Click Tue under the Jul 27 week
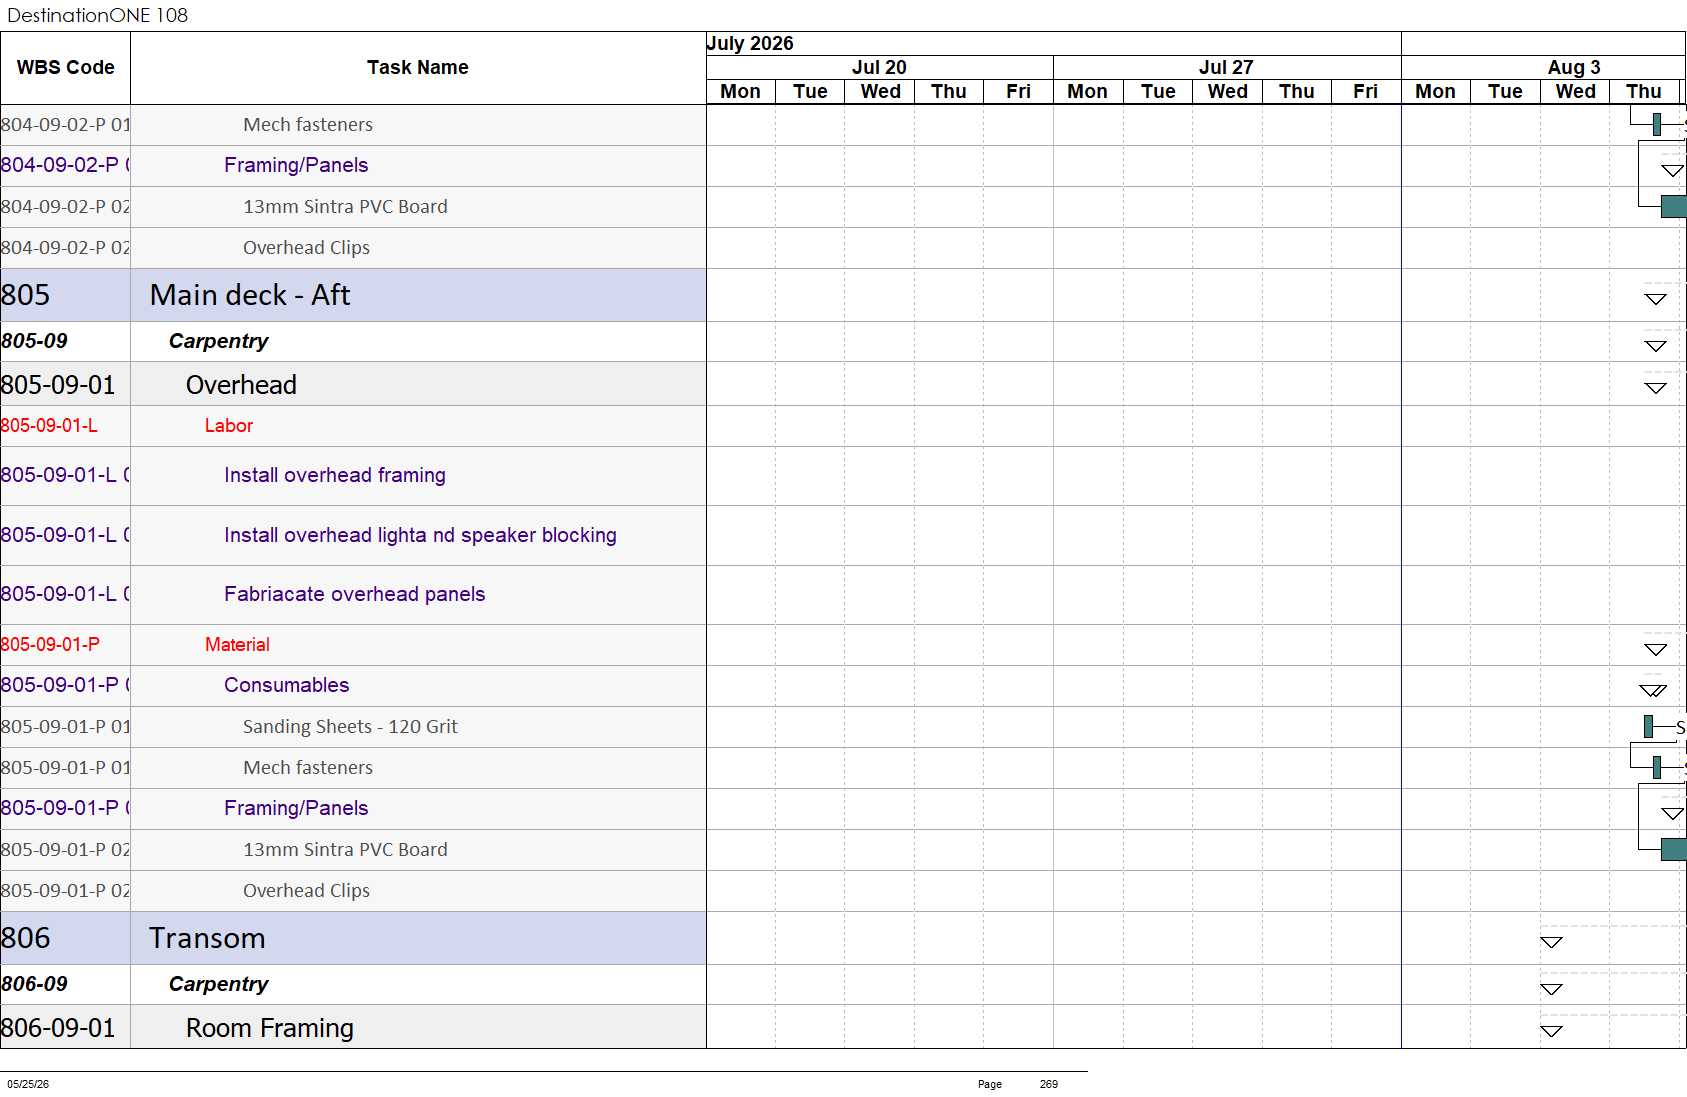The image size is (1687, 1097). click(1158, 91)
